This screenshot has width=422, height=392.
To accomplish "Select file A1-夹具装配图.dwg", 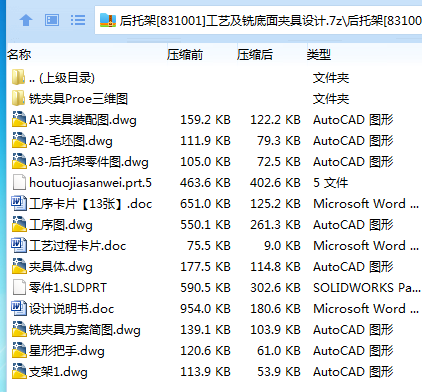I will pos(83,120).
